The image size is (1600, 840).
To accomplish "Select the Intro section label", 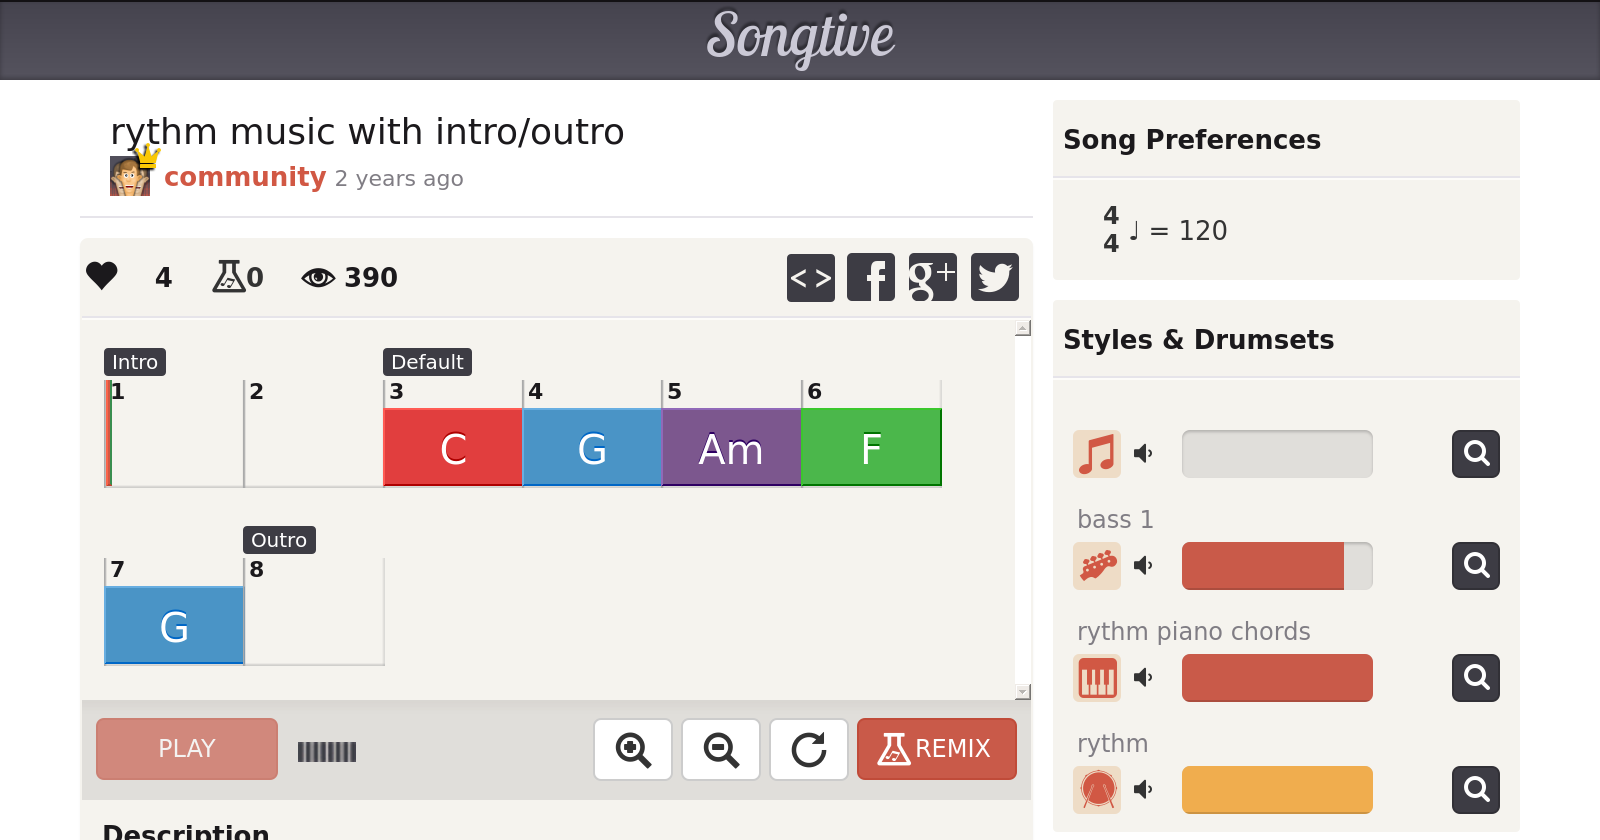I will 135,362.
